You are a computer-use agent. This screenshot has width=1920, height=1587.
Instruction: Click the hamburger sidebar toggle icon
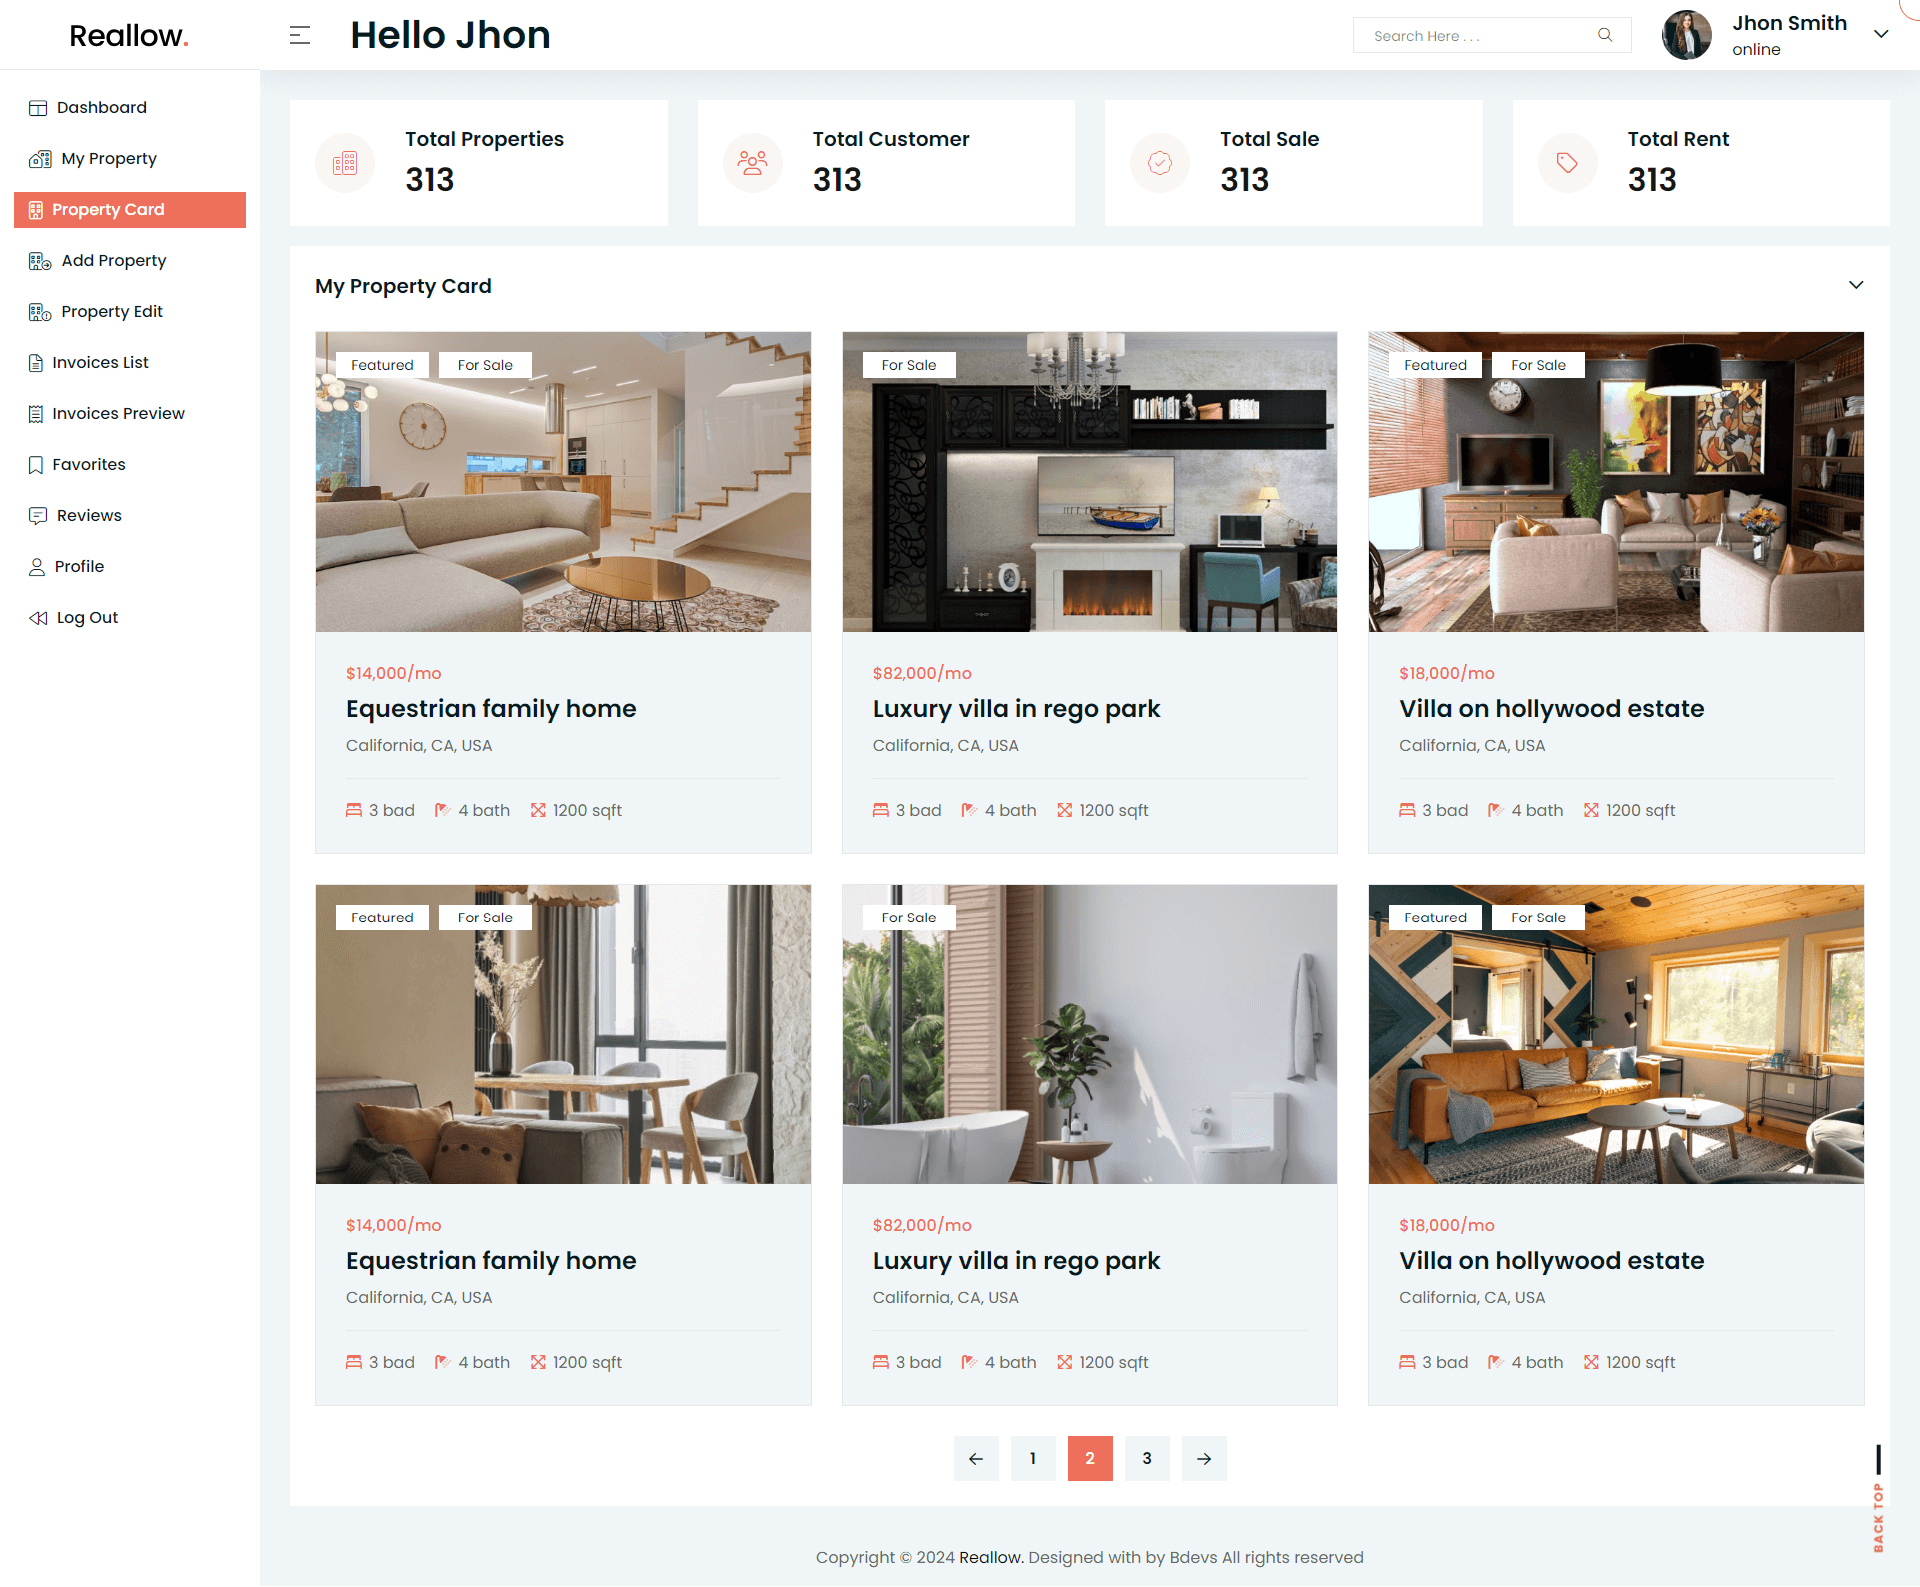click(300, 36)
